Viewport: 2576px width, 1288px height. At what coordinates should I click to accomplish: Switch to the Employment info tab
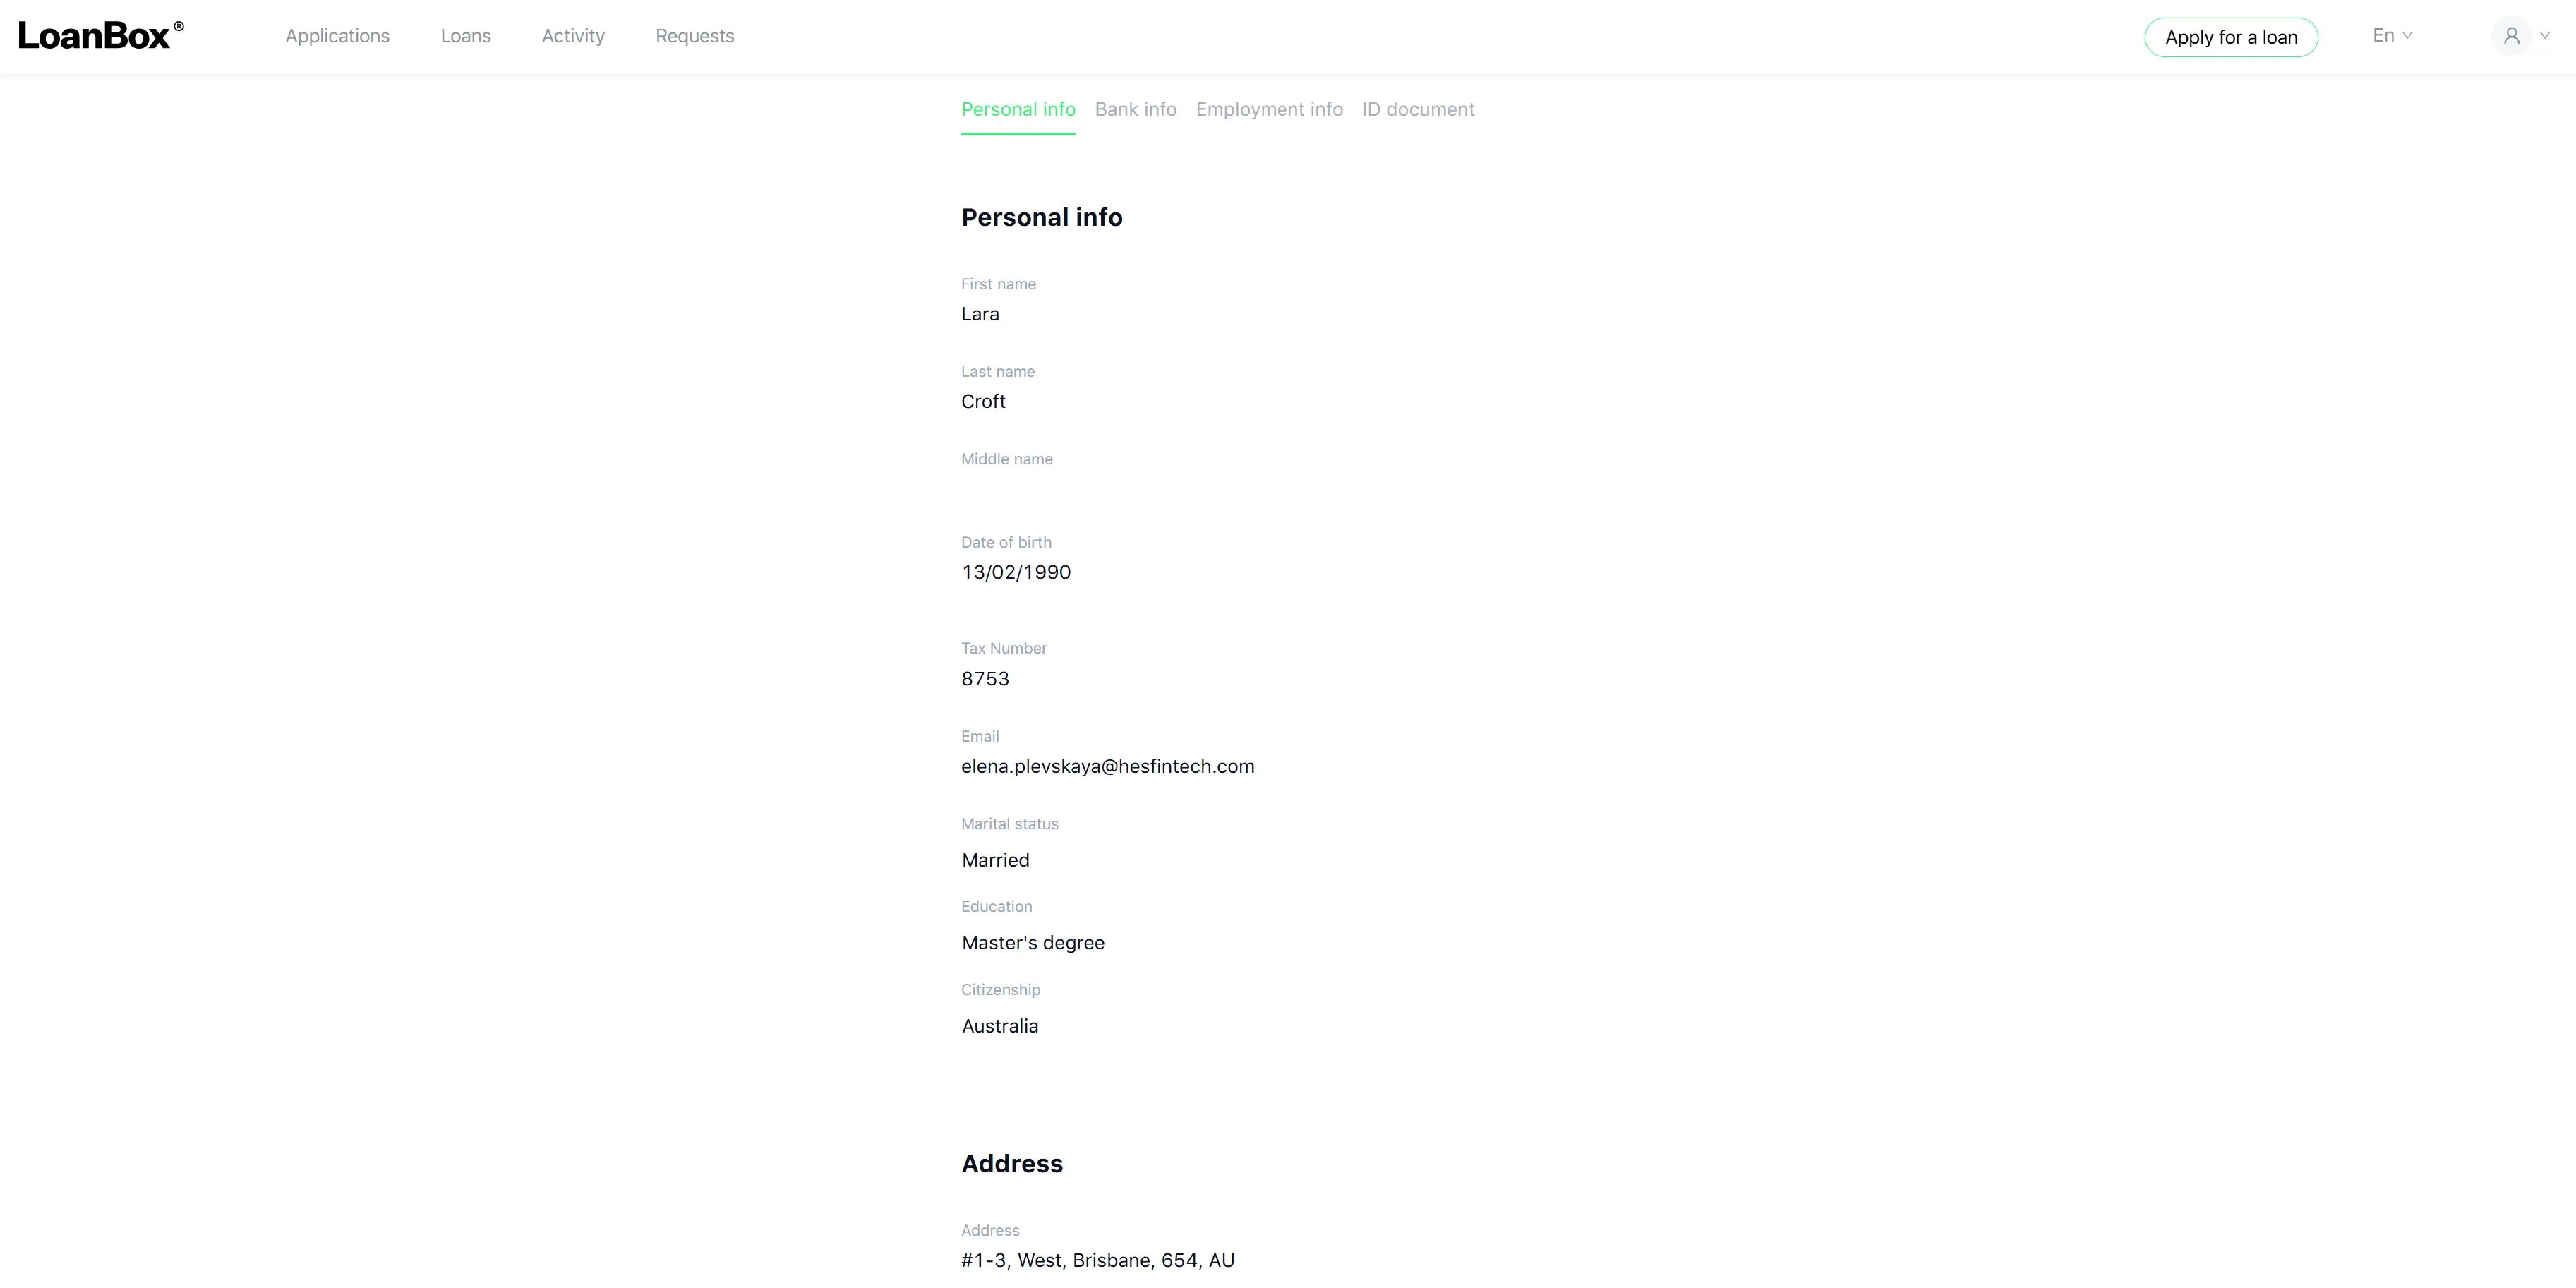pos(1269,109)
